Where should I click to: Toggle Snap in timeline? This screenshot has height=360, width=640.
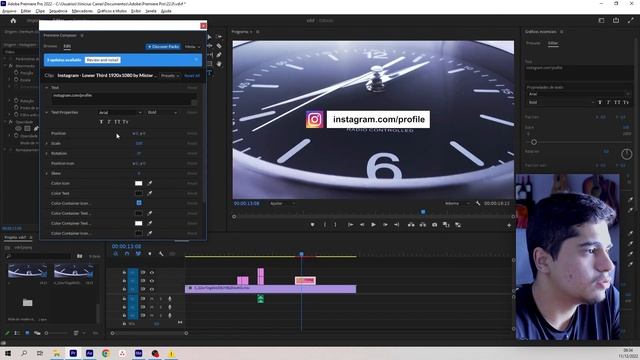127,254
